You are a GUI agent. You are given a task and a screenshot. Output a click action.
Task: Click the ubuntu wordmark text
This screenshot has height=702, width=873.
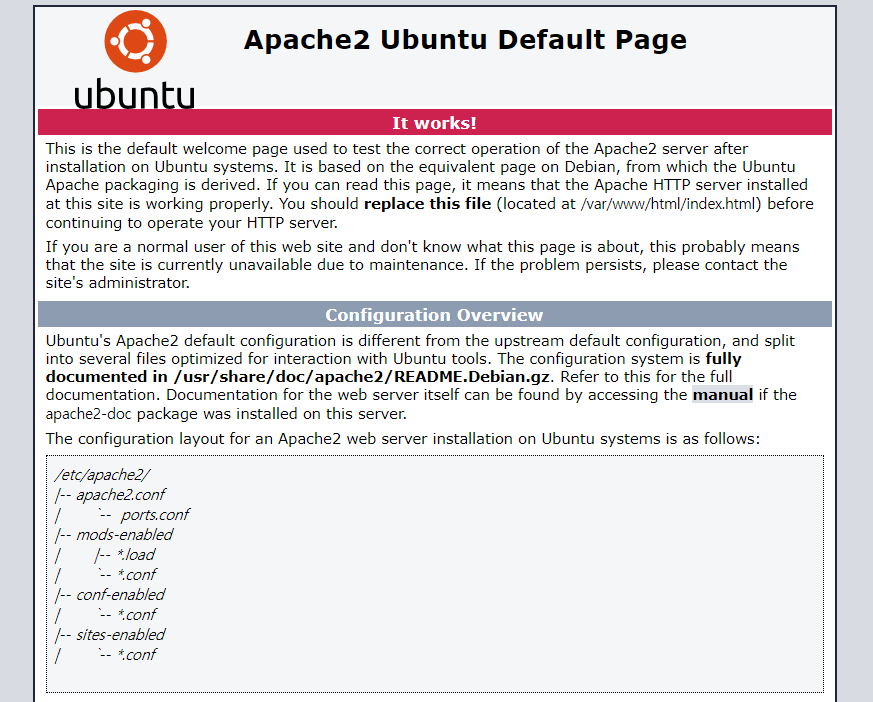point(134,94)
